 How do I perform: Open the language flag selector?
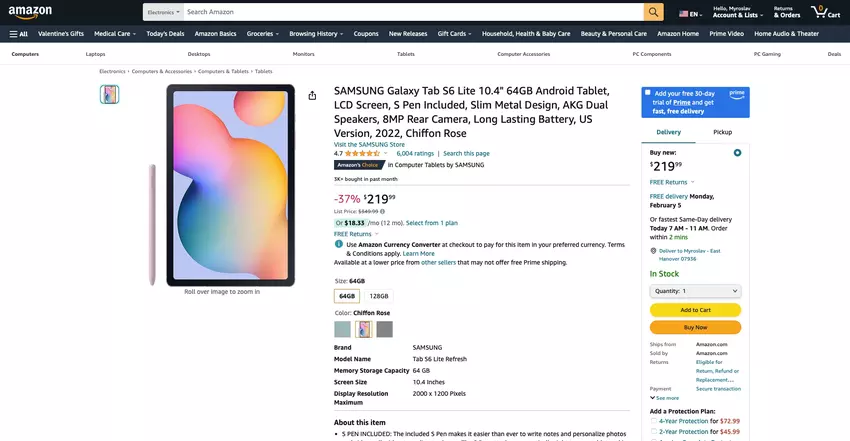point(689,14)
